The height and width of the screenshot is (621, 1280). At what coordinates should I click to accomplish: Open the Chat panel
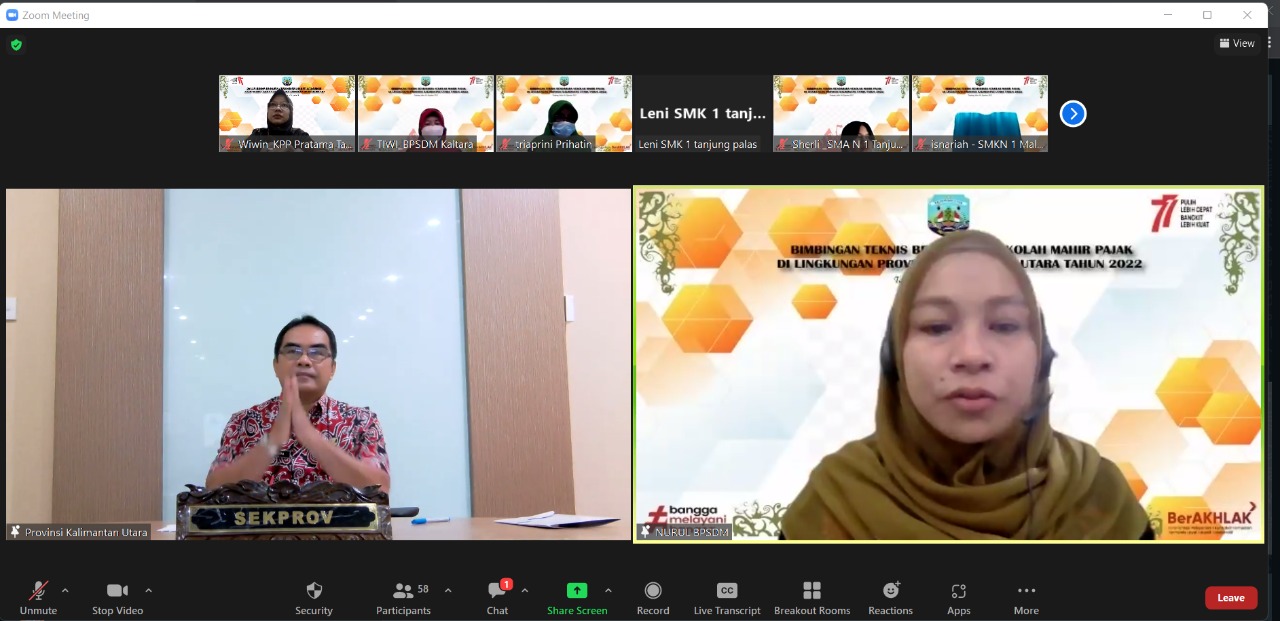[497, 597]
